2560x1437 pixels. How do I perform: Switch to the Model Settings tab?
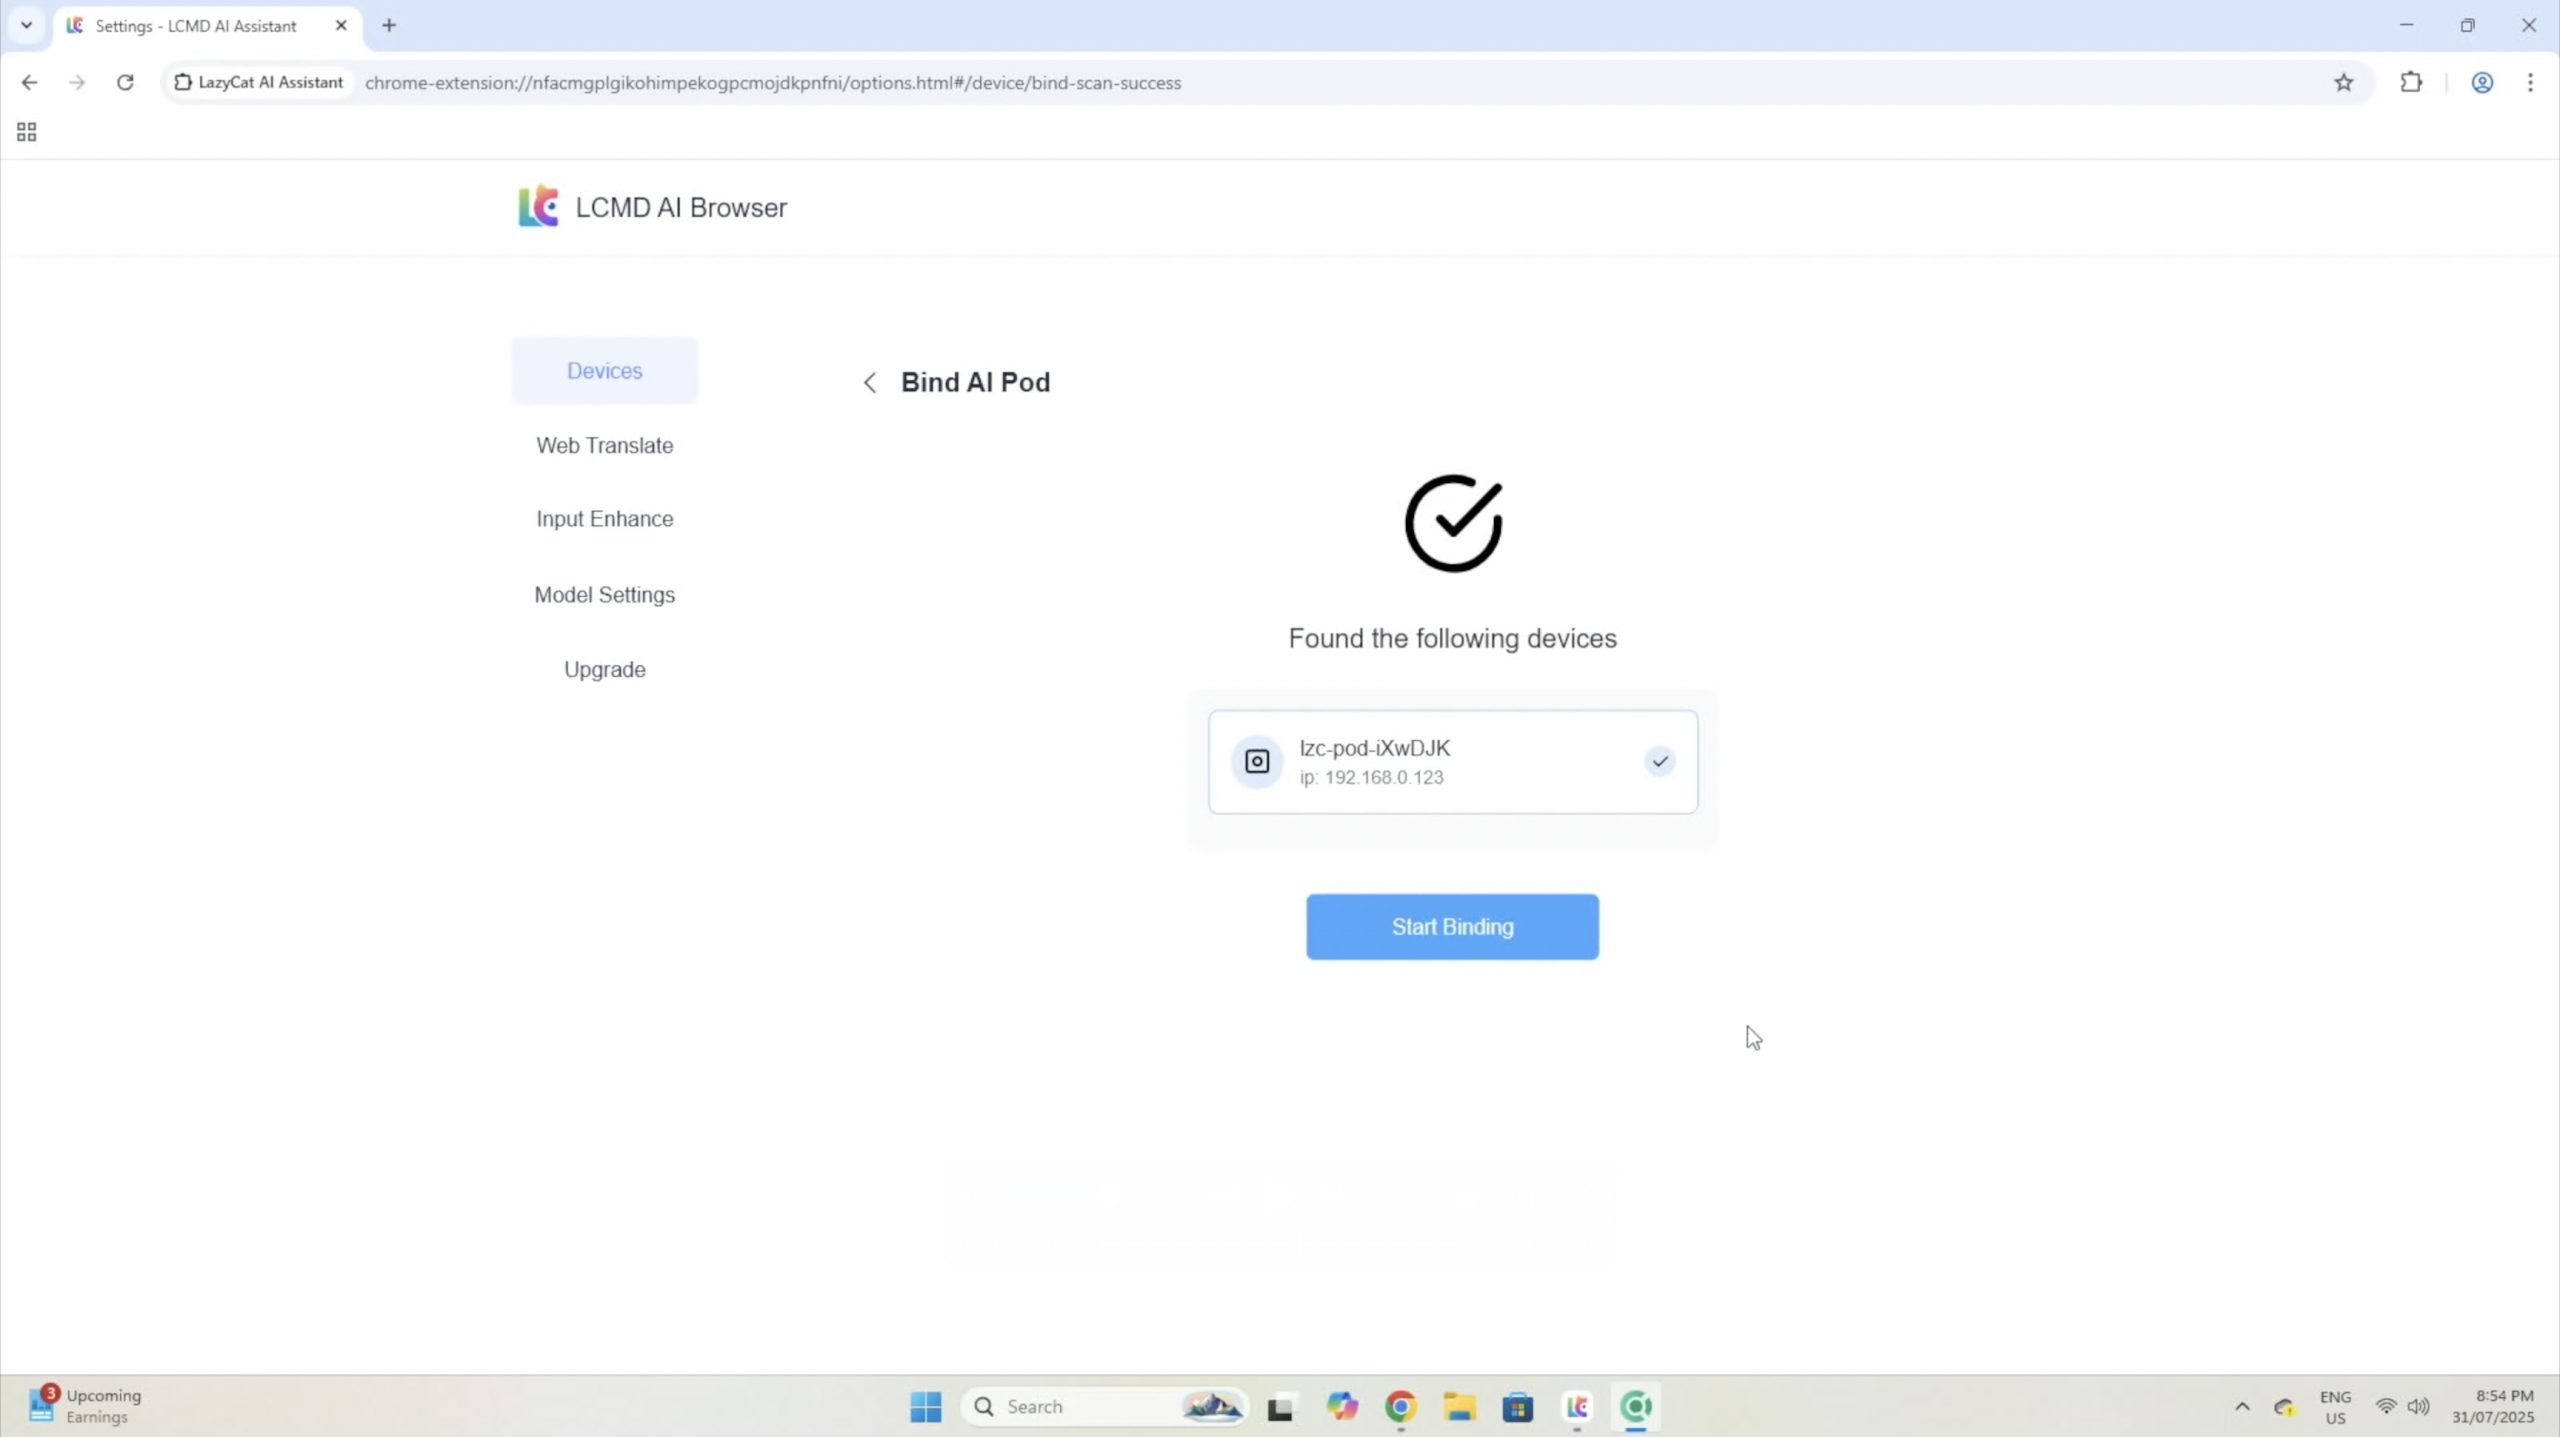tap(604, 595)
